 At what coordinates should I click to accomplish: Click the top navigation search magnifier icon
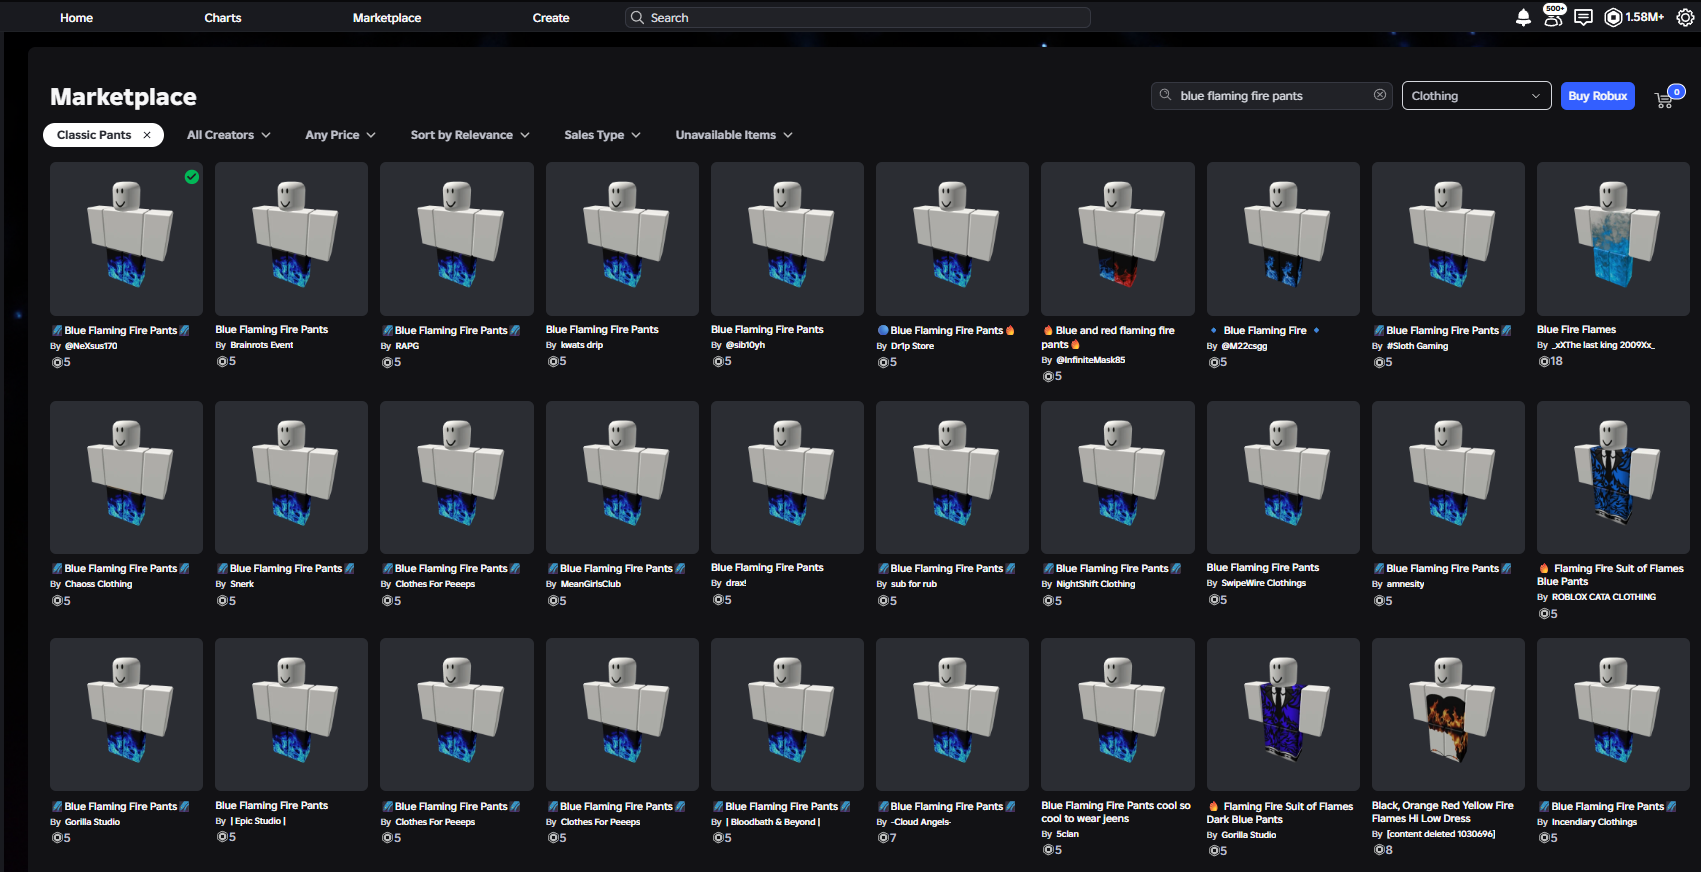point(637,17)
